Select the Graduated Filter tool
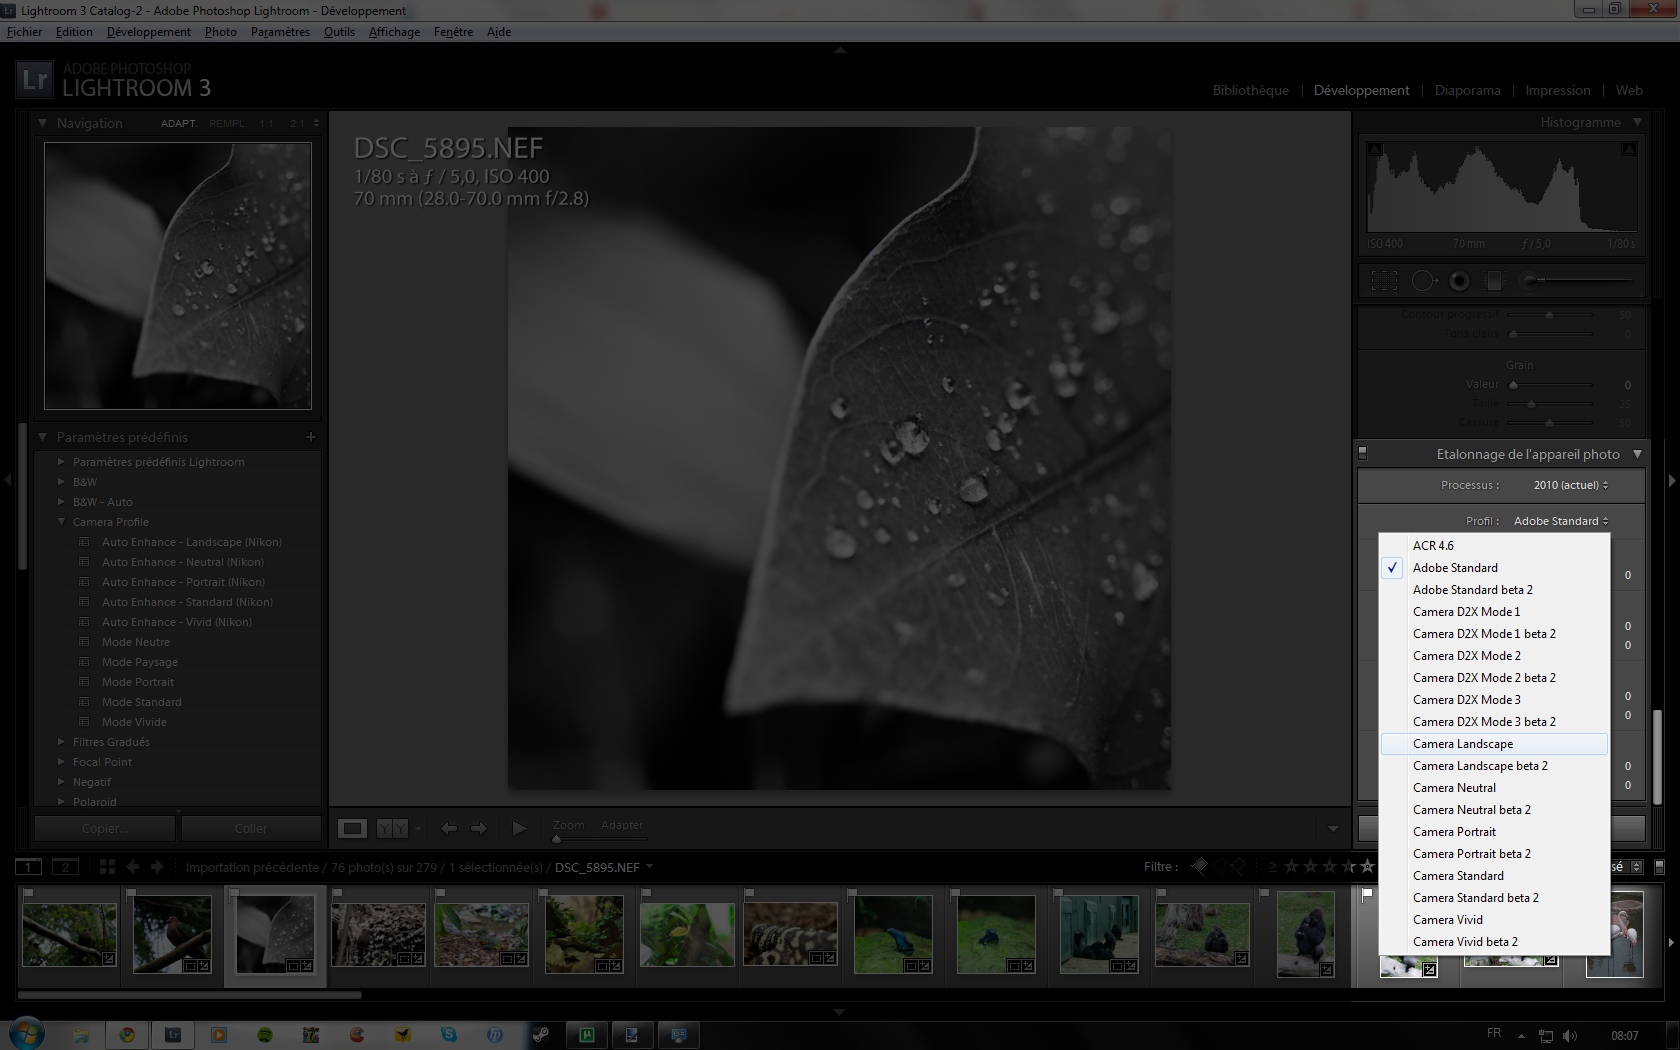The width and height of the screenshot is (1680, 1050). click(x=1494, y=281)
